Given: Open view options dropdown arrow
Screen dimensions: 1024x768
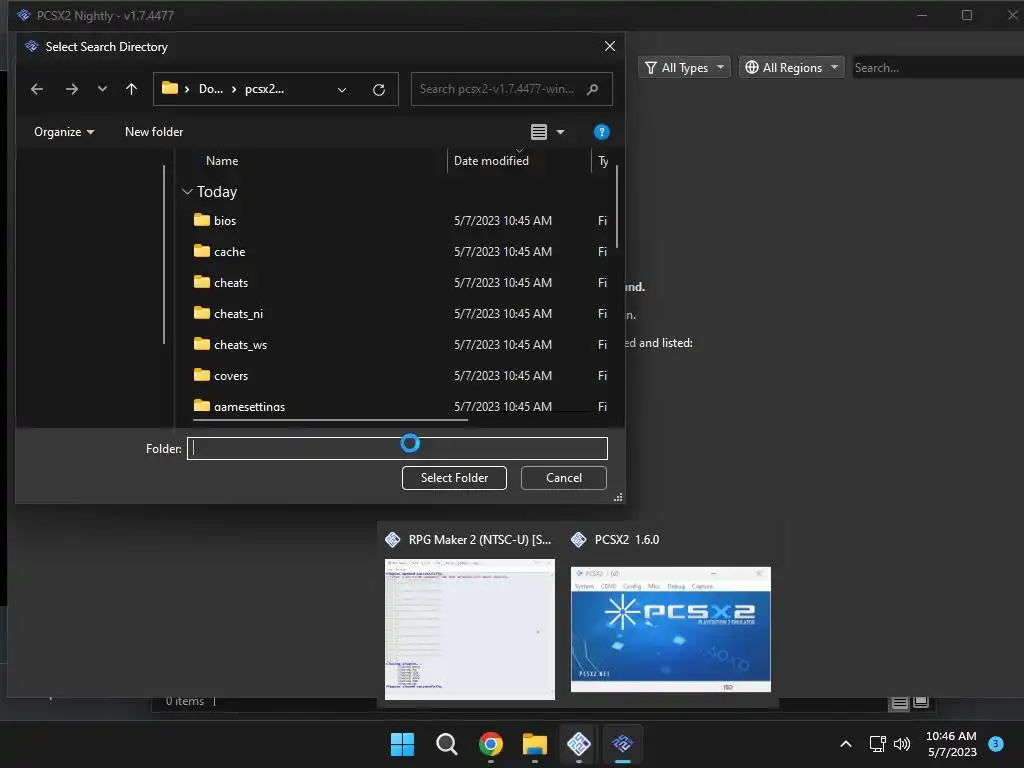Looking at the screenshot, I should pyautogui.click(x=560, y=132).
